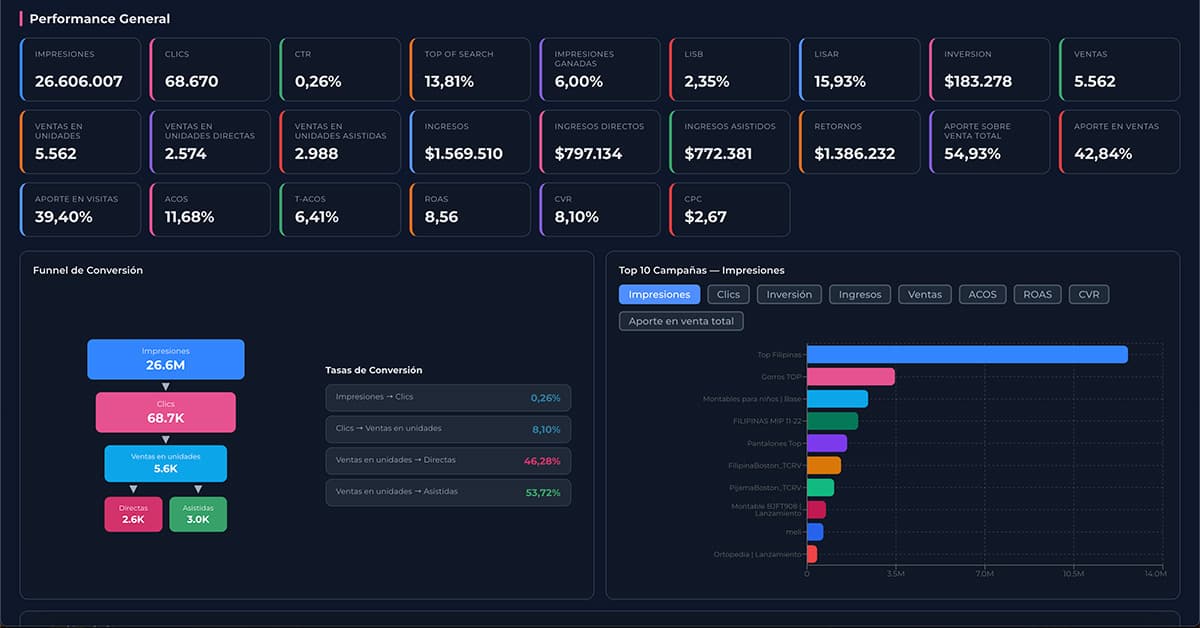
Task: Open Aporte sobre Venta Total 54,93% card
Action: [x=990, y=142]
